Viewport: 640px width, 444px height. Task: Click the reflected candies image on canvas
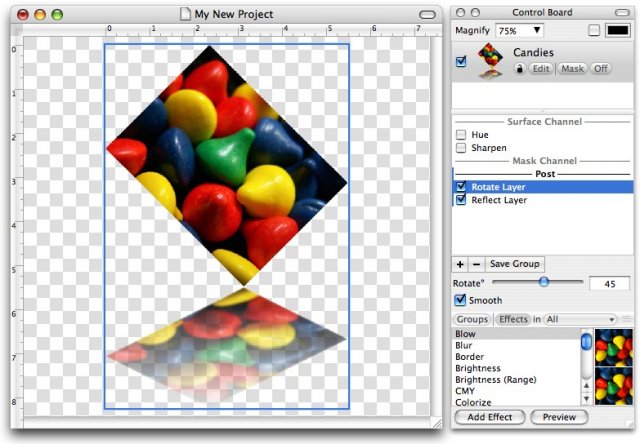[x=227, y=344]
